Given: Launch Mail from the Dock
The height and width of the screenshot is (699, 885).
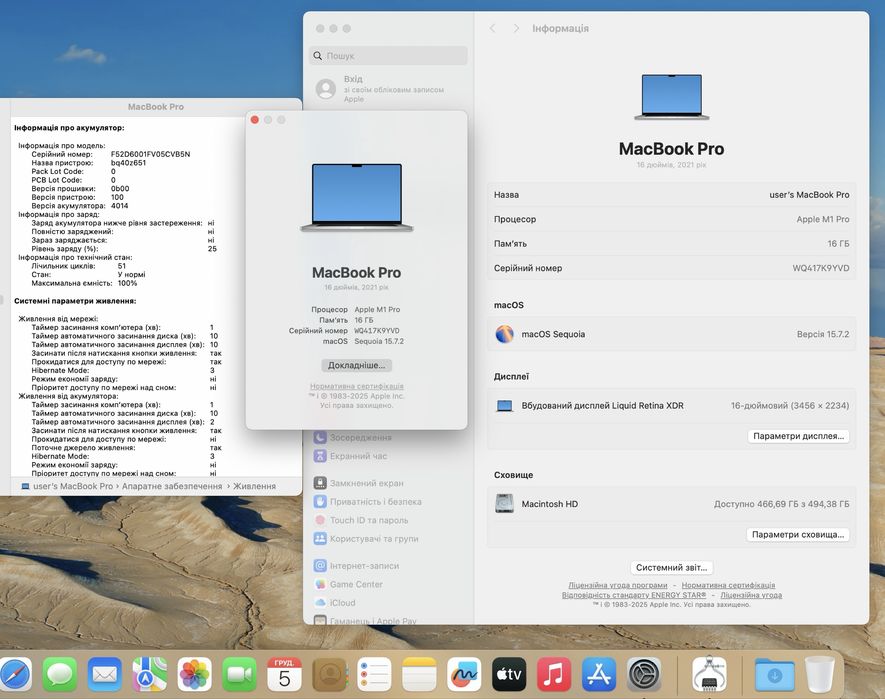Looking at the screenshot, I should pyautogui.click(x=104, y=674).
